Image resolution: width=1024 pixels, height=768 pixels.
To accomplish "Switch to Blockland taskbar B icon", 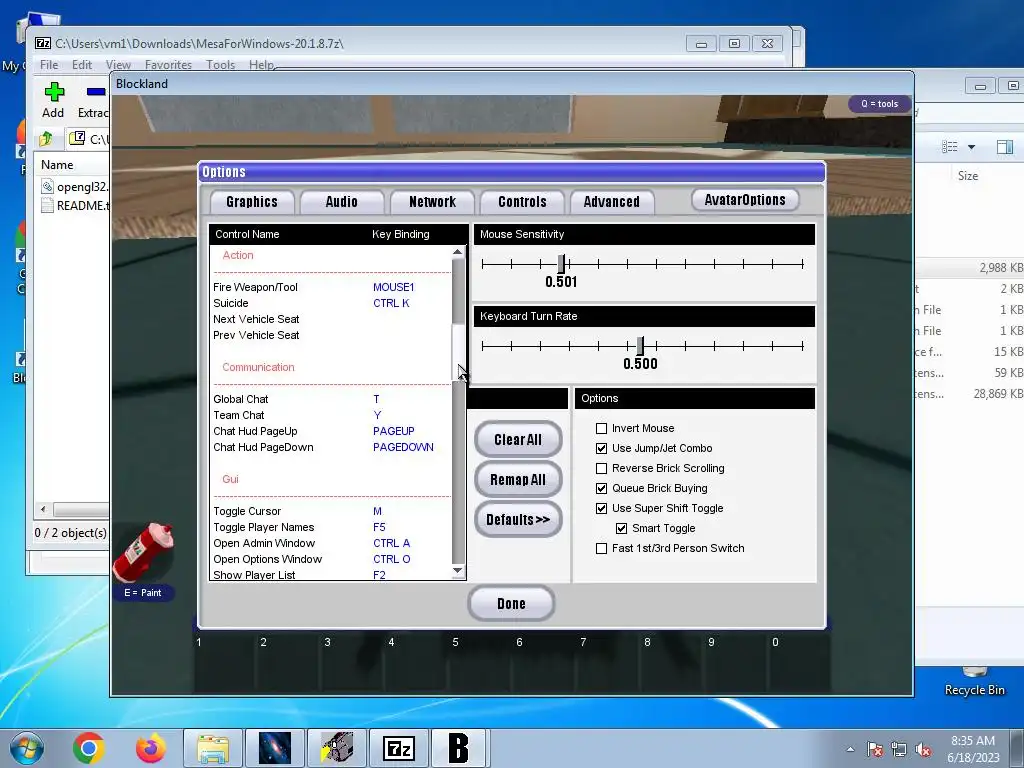I will click(458, 748).
